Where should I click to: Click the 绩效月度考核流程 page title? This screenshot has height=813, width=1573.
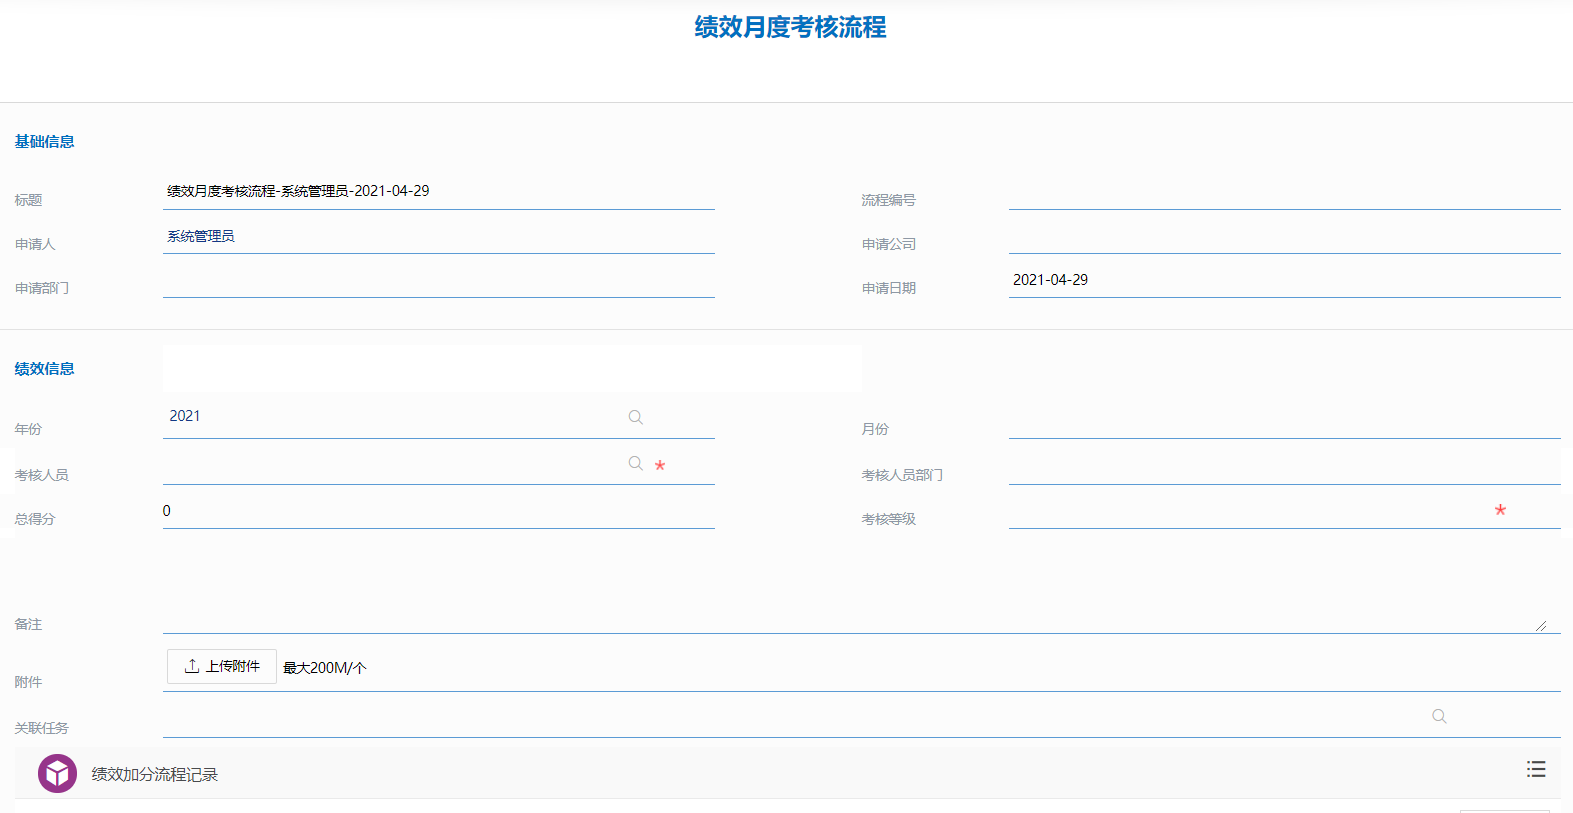pyautogui.click(x=790, y=27)
